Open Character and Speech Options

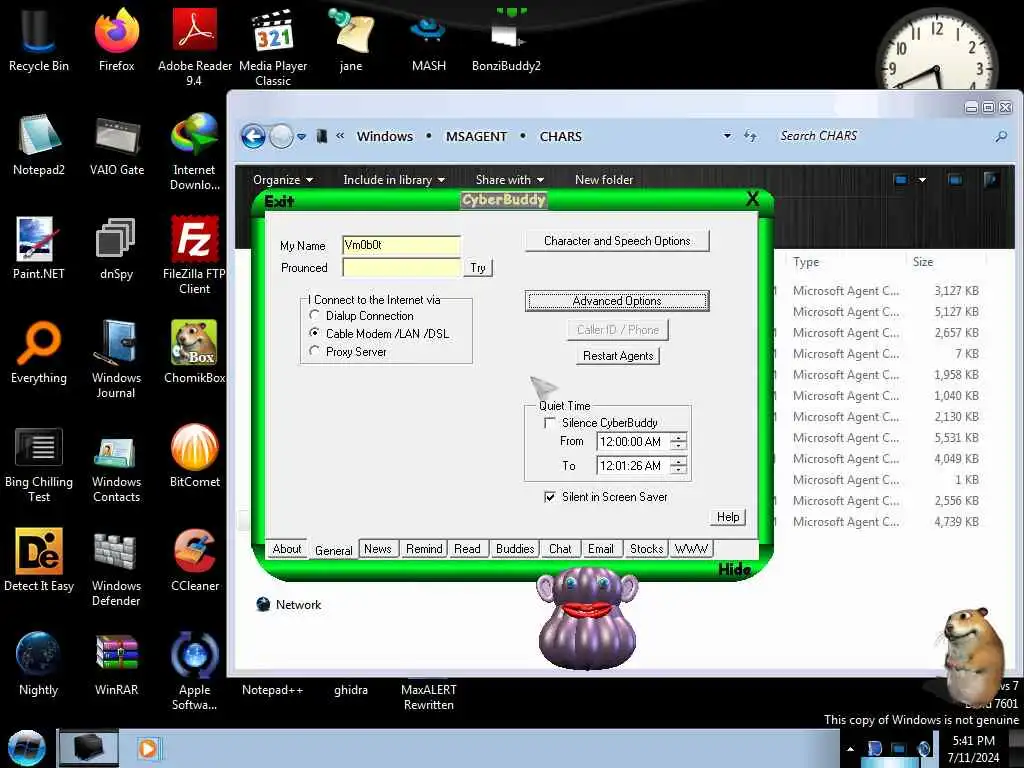617,241
